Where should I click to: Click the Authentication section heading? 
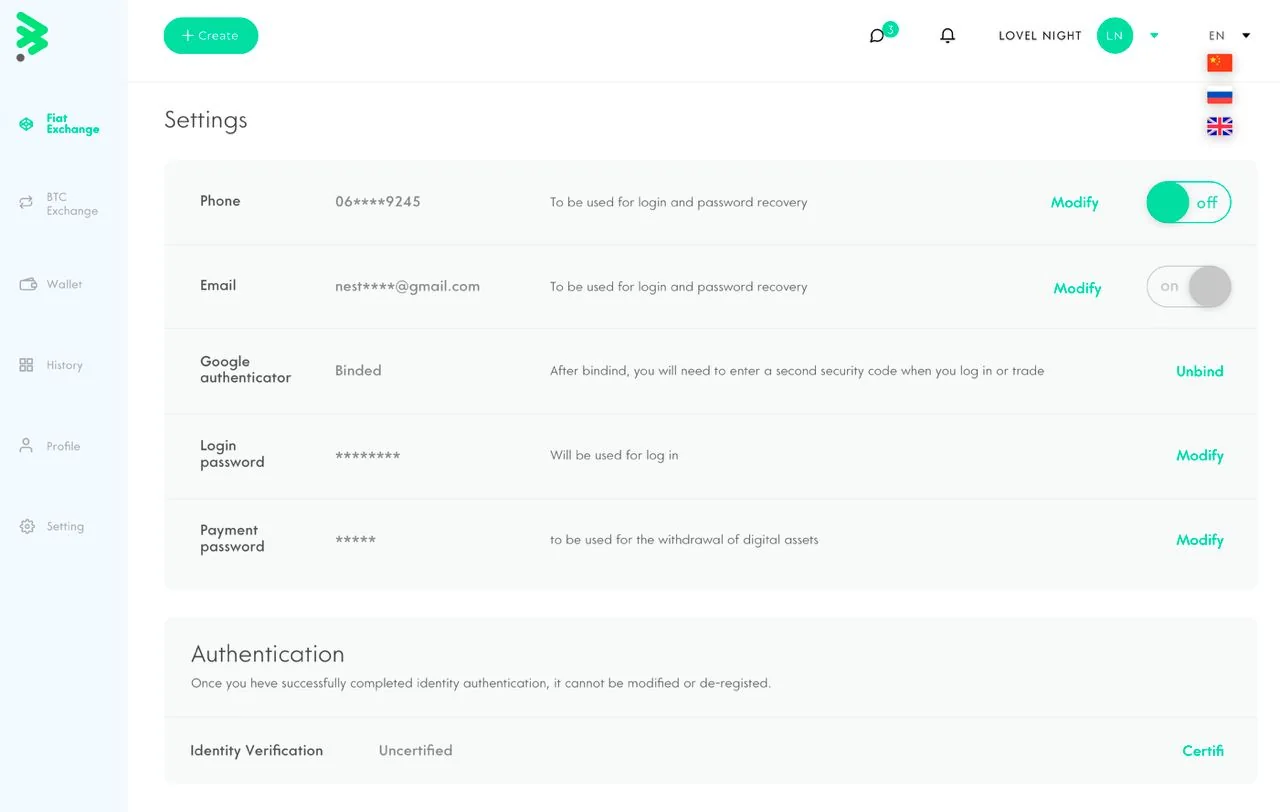[268, 654]
